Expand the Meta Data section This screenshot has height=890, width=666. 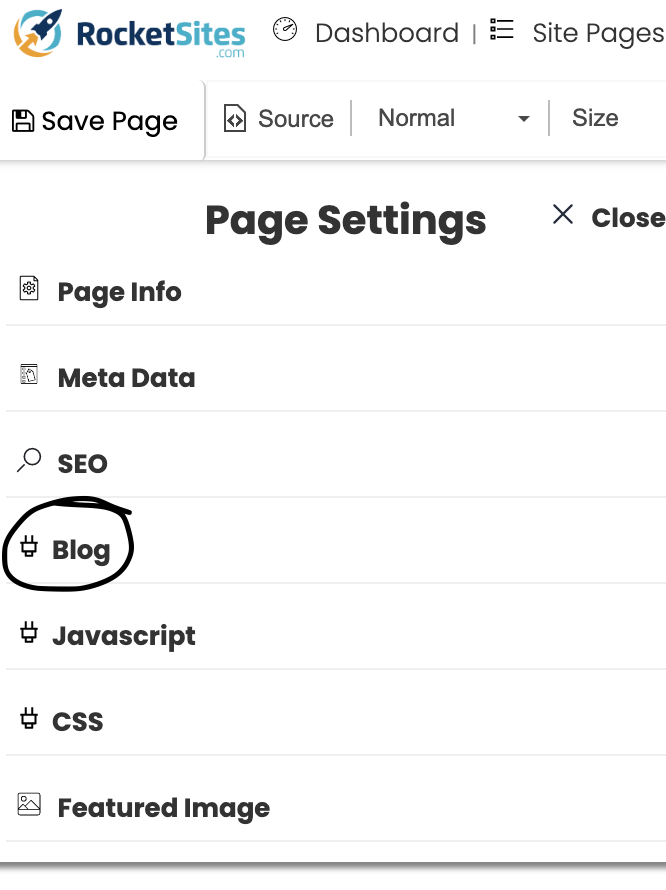pyautogui.click(x=126, y=378)
